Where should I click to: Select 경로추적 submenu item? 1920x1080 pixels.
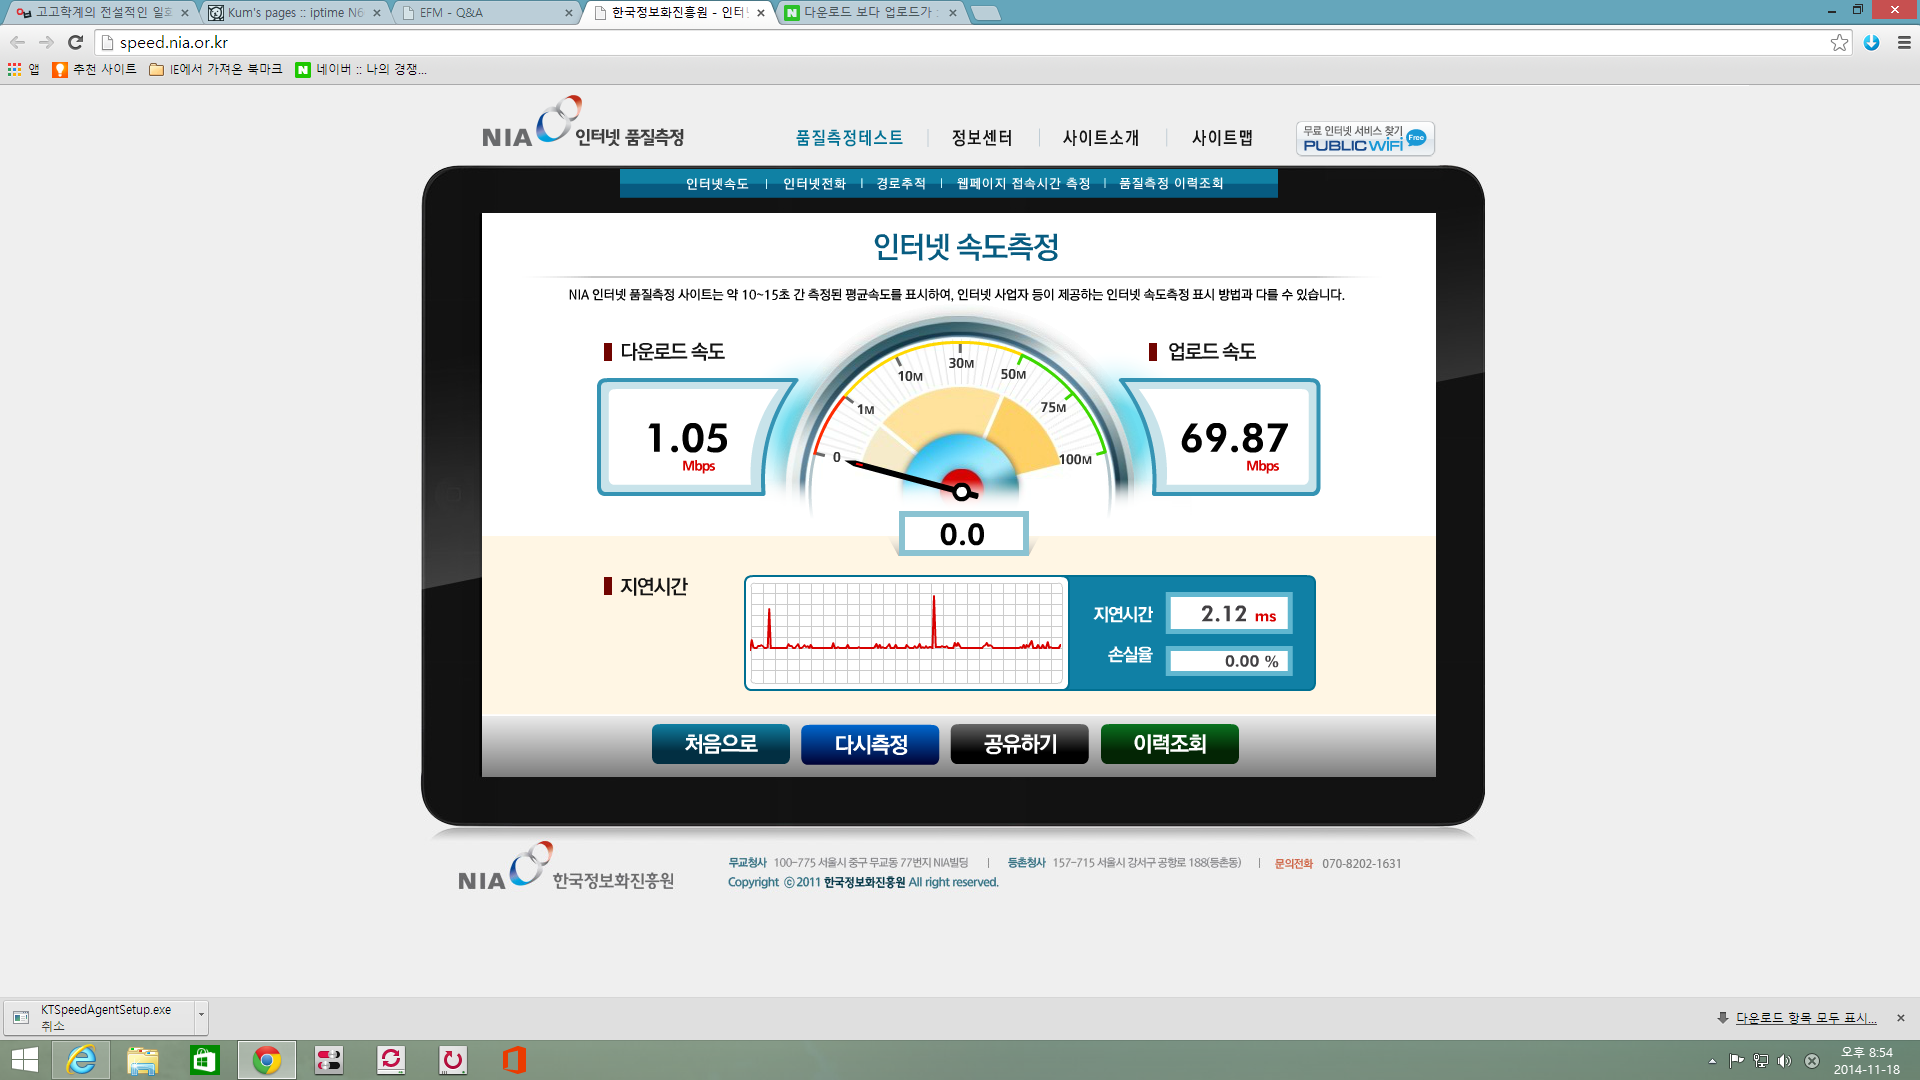tap(901, 184)
